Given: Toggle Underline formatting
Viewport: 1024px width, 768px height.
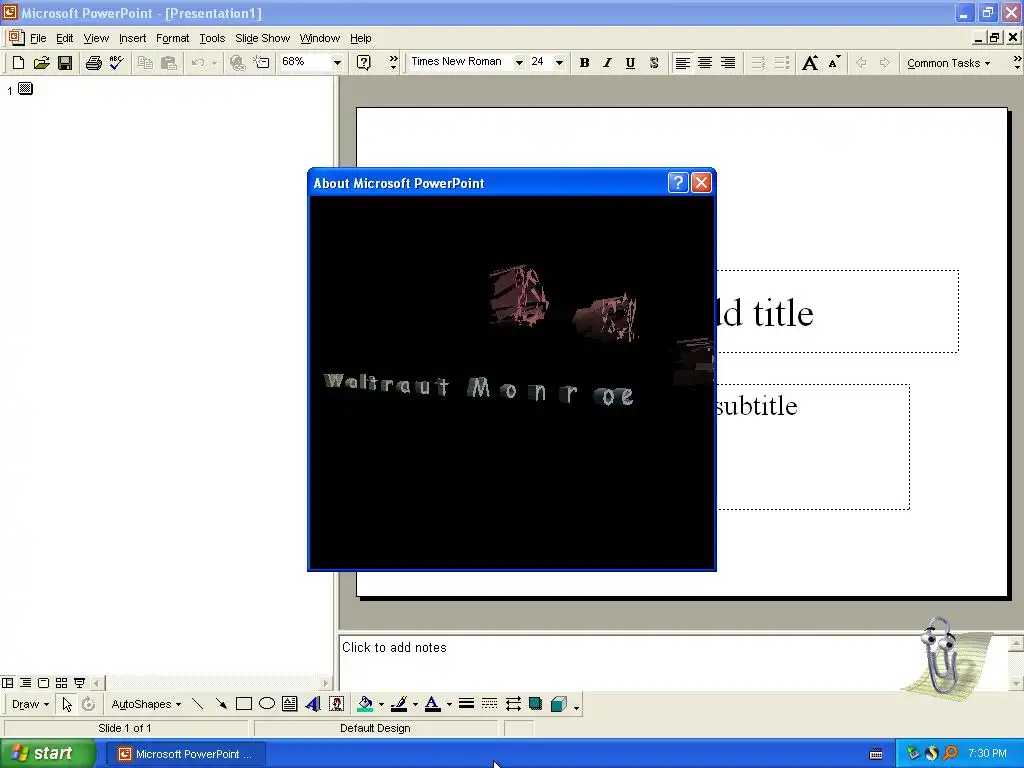Looking at the screenshot, I should (630, 63).
